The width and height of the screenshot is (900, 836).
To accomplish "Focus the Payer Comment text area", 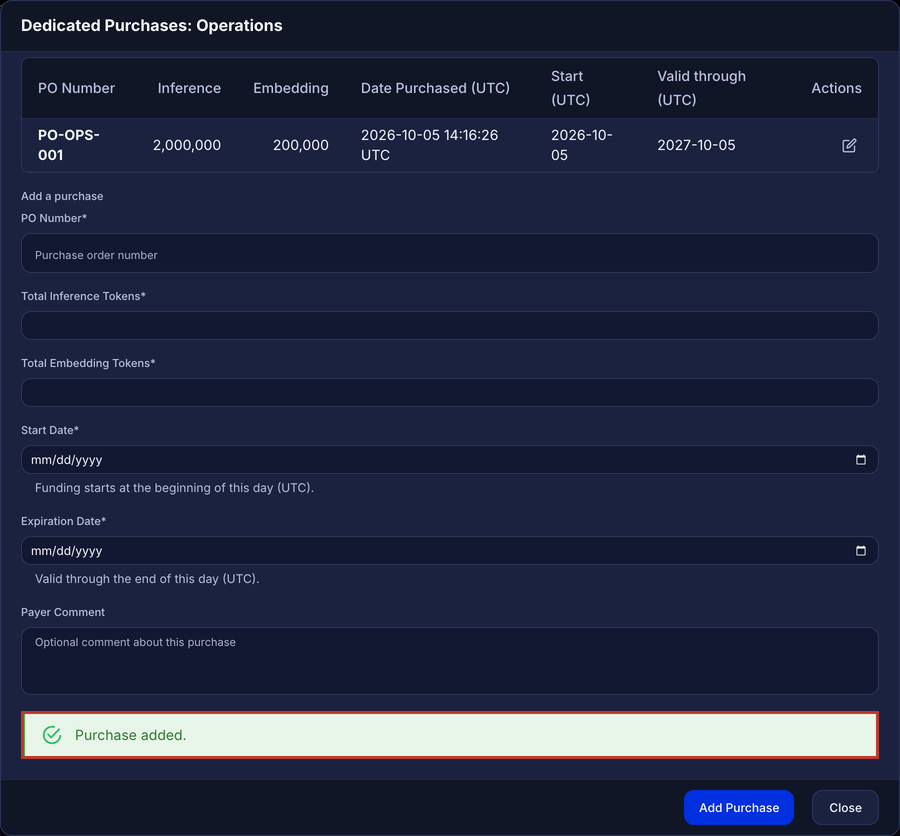I will tap(449, 661).
